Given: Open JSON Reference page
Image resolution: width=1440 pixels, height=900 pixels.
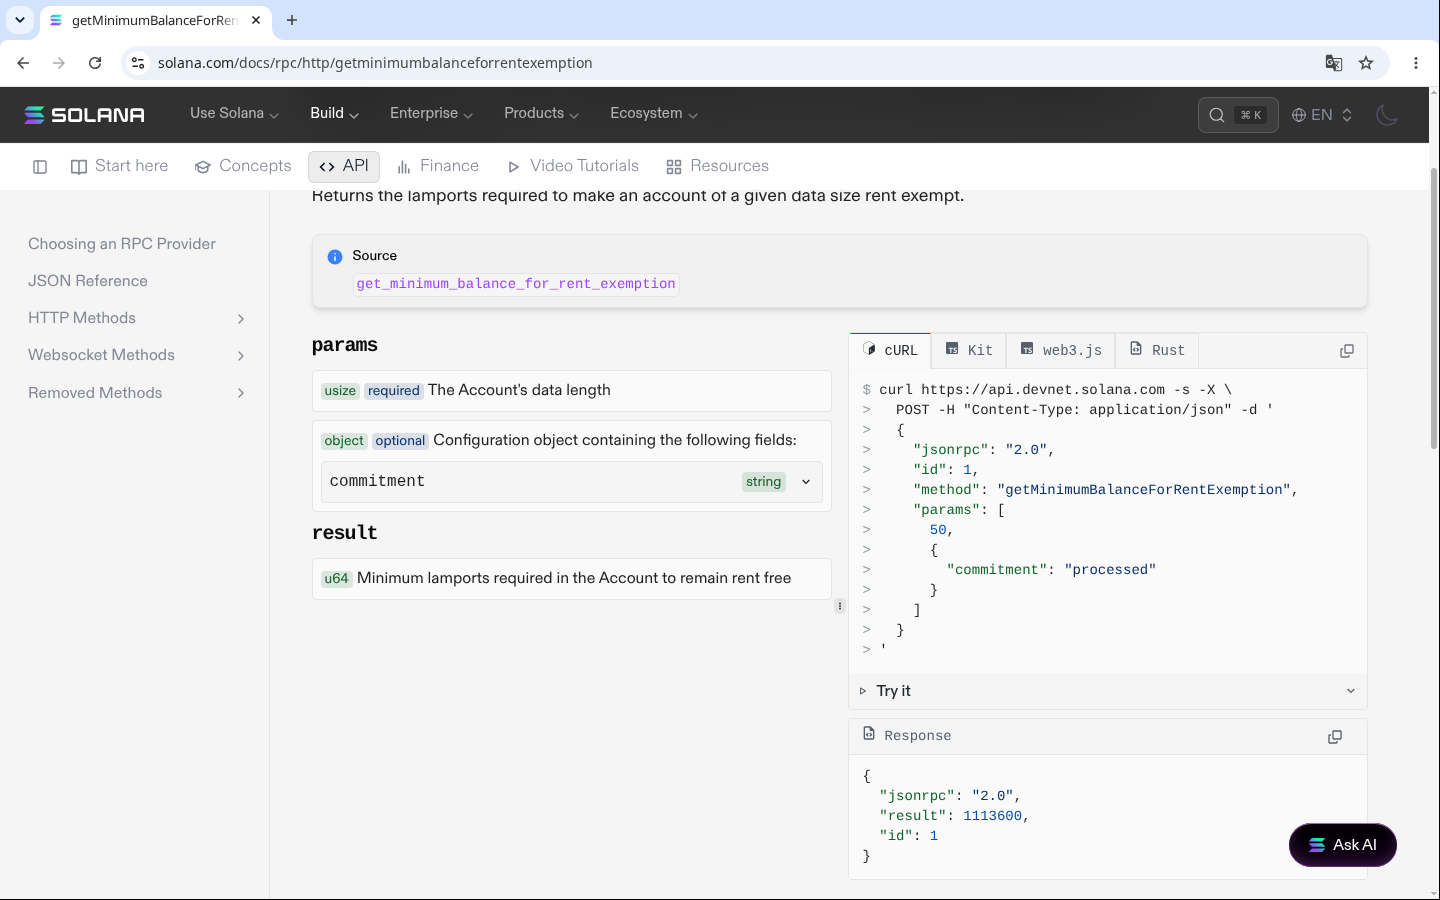Looking at the screenshot, I should pos(88,281).
